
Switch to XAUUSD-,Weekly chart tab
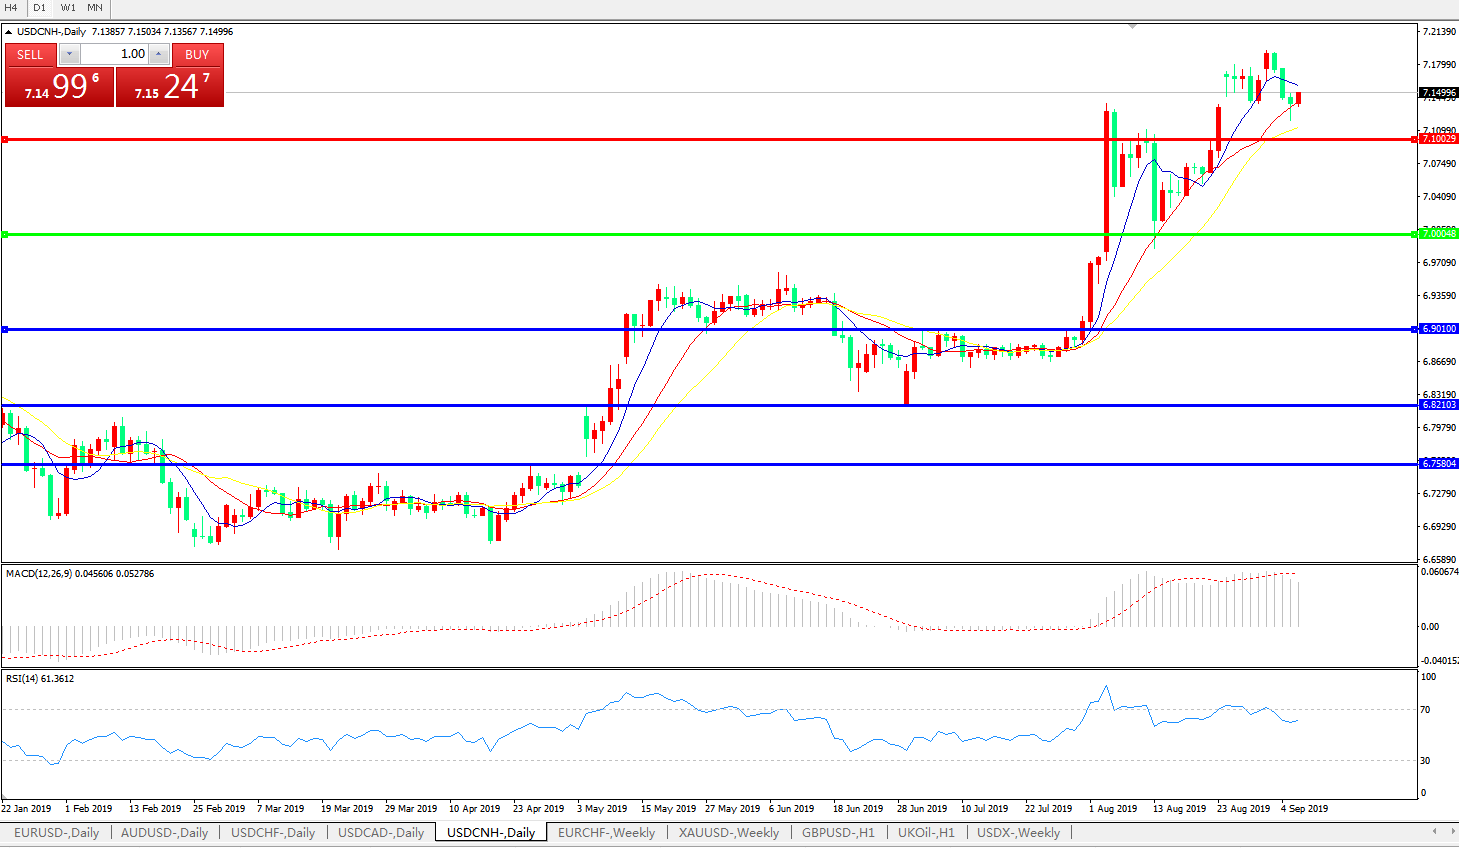[x=728, y=832]
